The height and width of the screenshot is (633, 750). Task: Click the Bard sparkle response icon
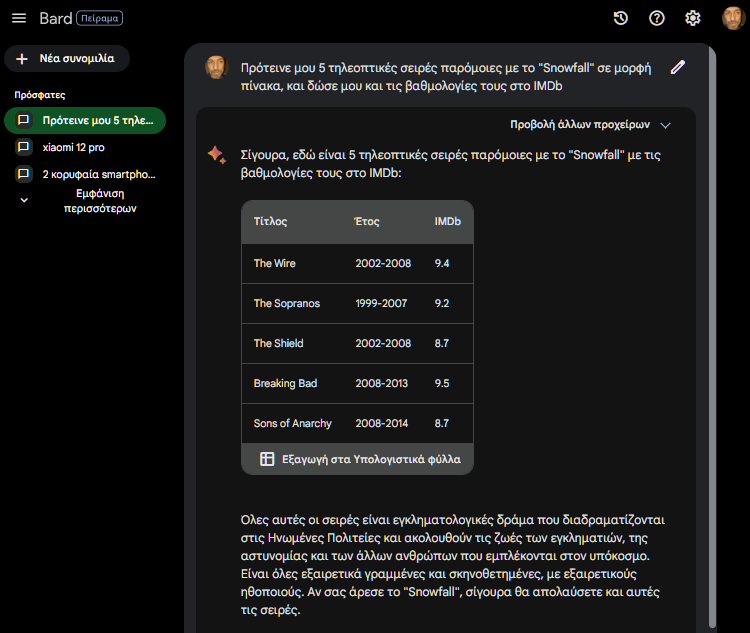[x=217, y=155]
